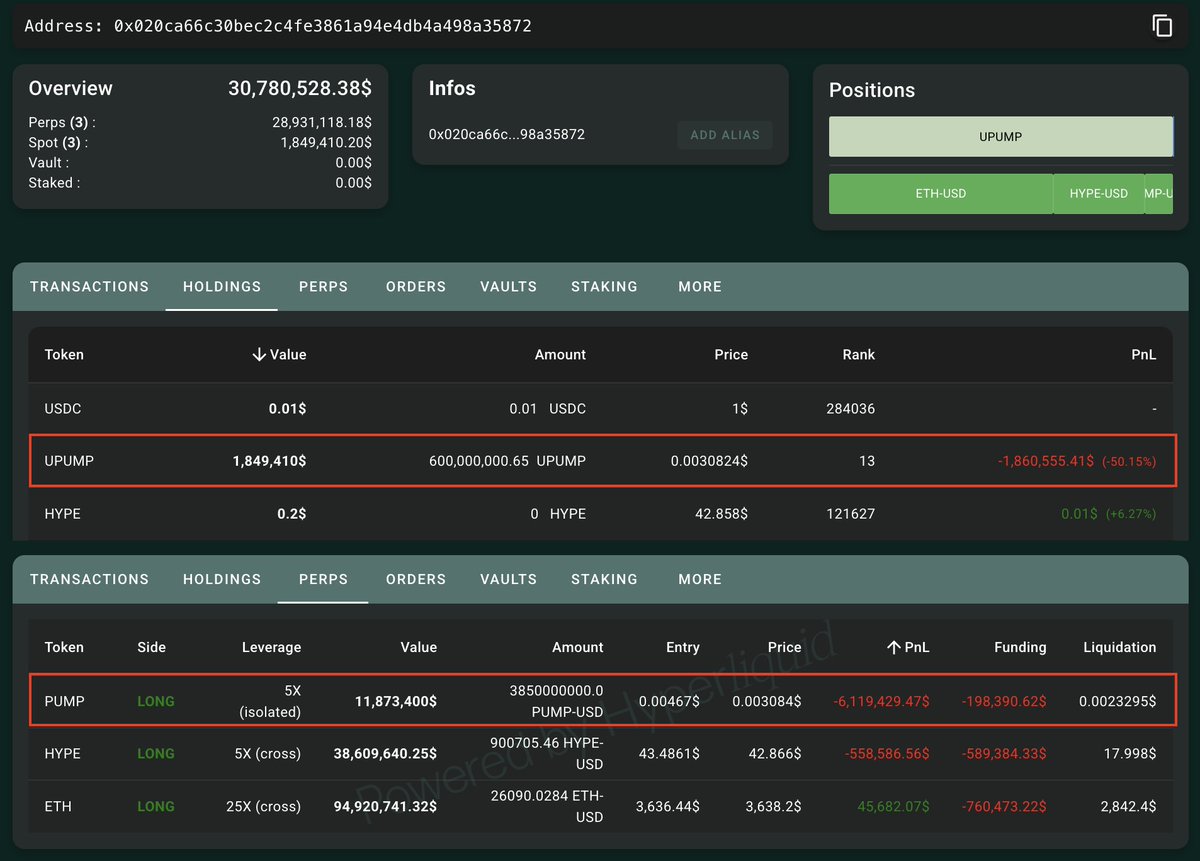Sort perps by the Funding column header
This screenshot has width=1200, height=861.
click(x=1020, y=647)
